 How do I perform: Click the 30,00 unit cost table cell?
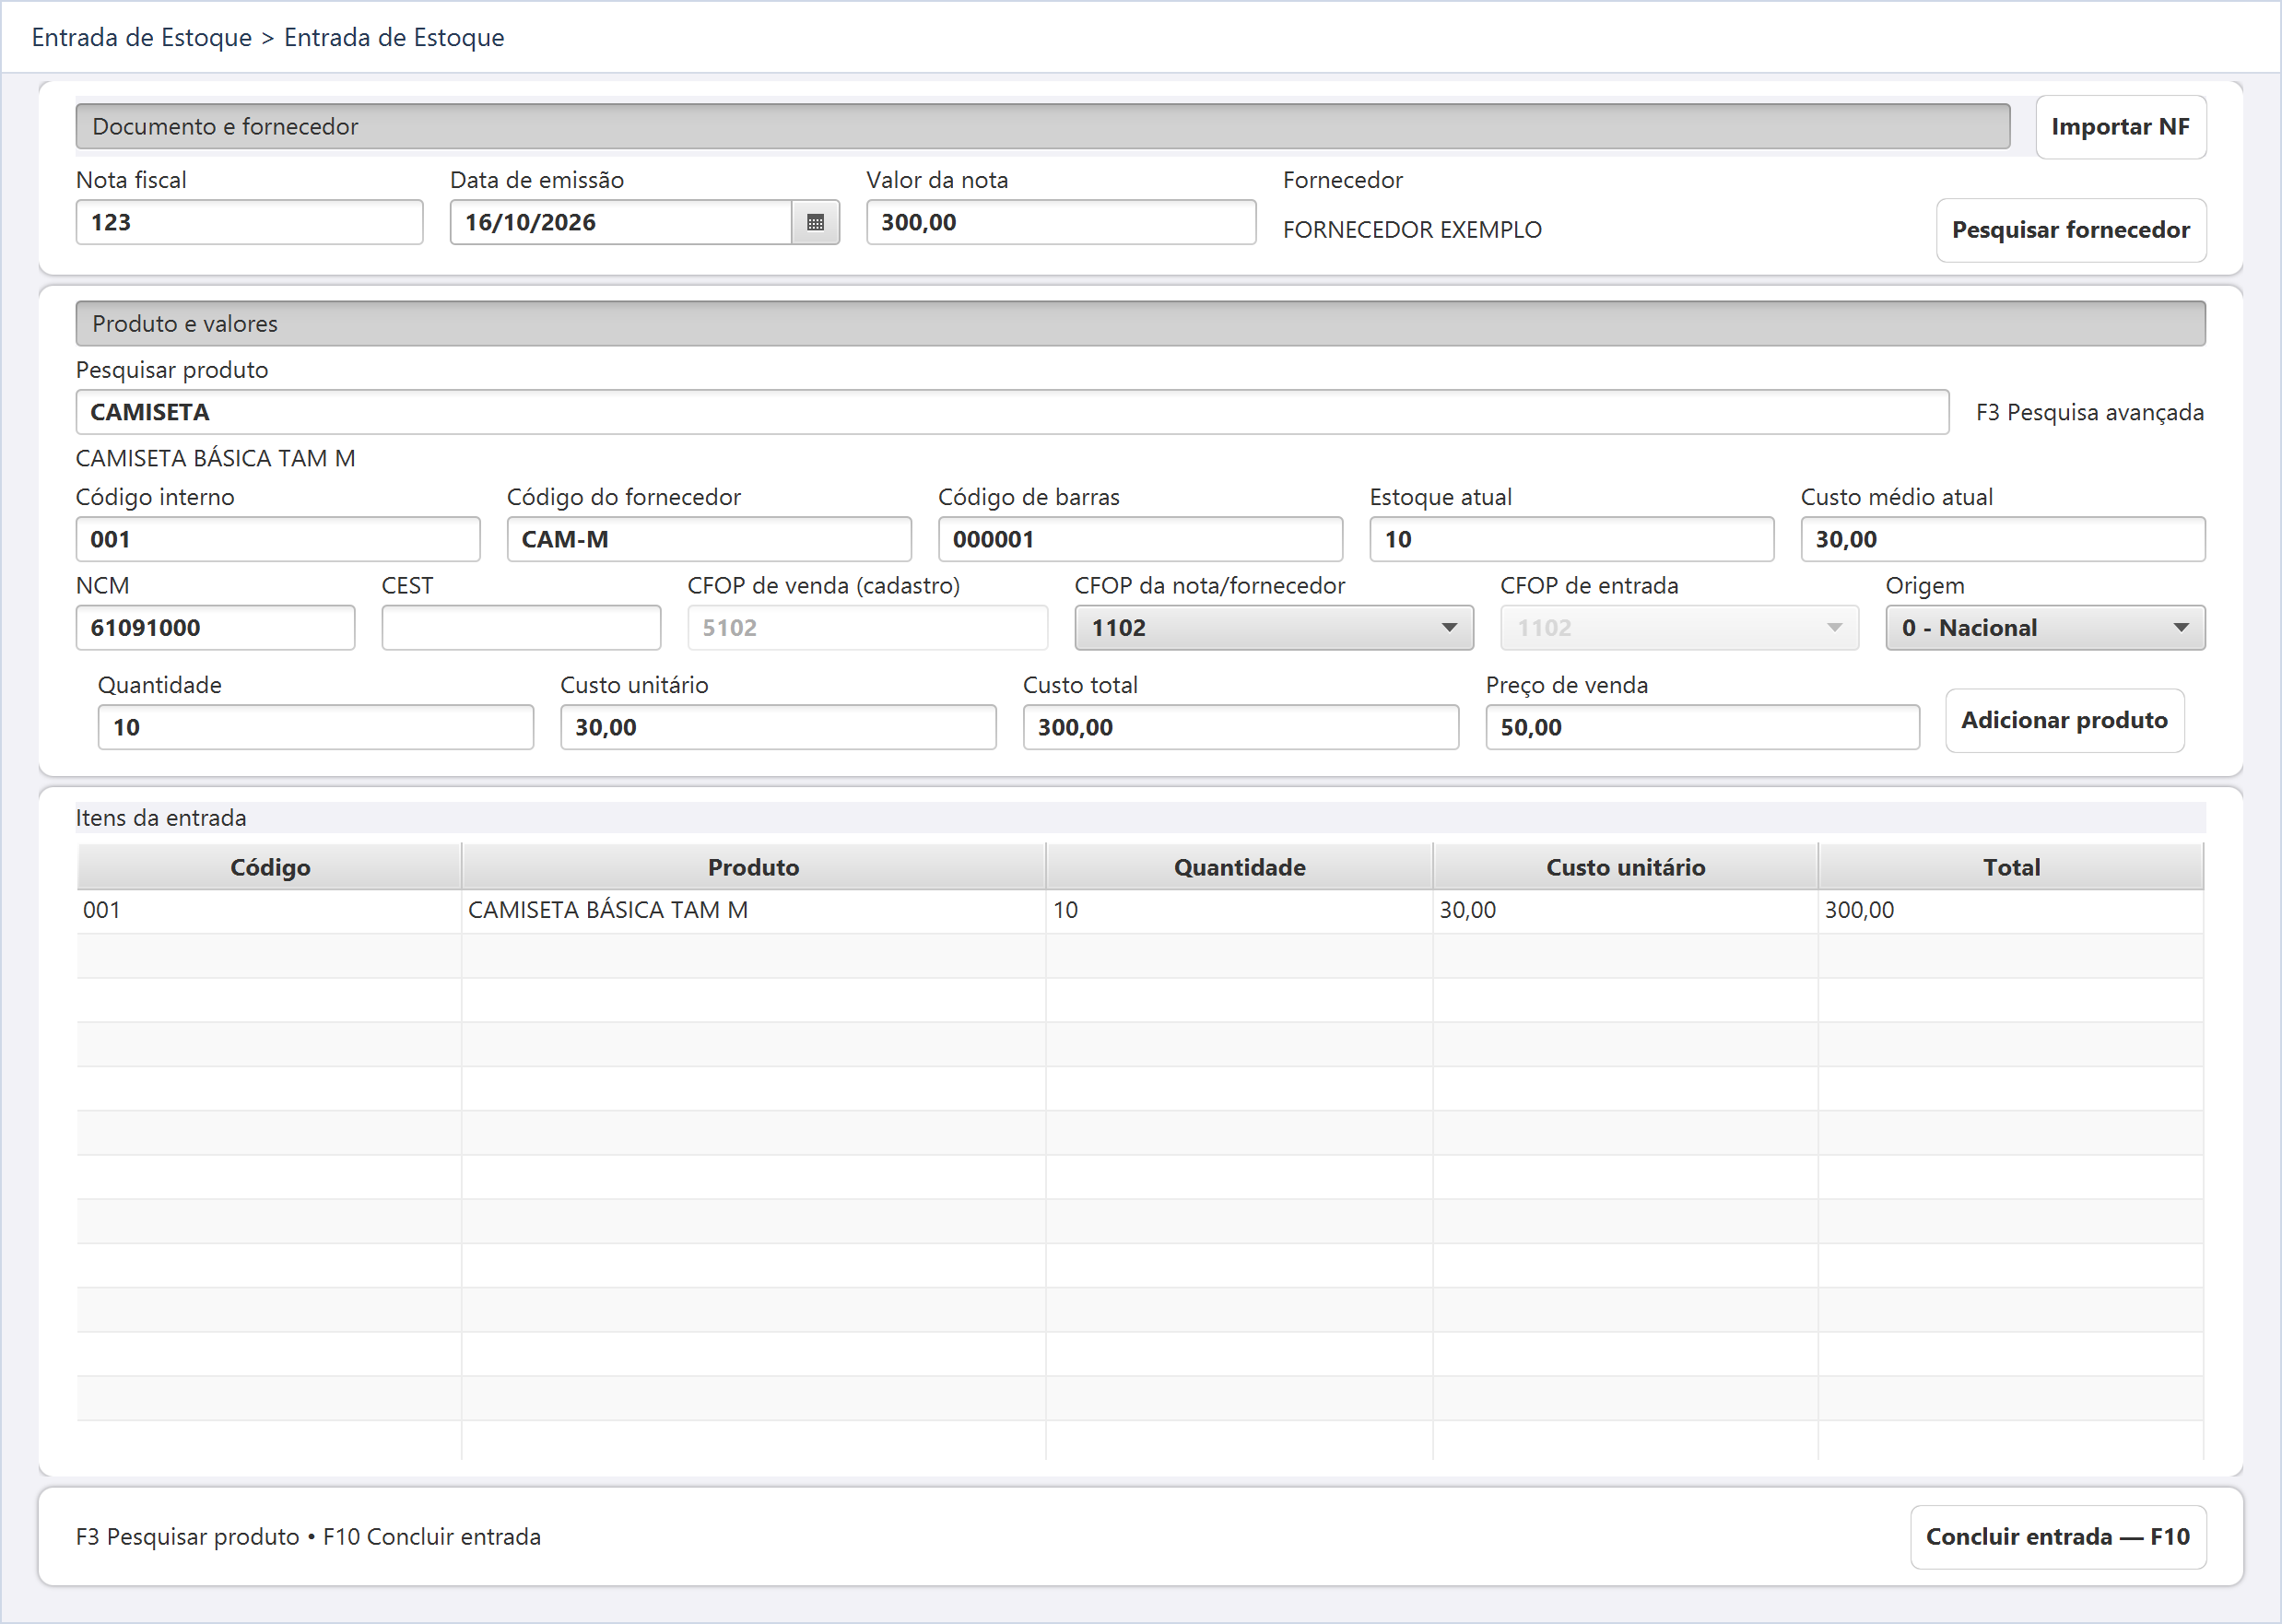point(1625,910)
